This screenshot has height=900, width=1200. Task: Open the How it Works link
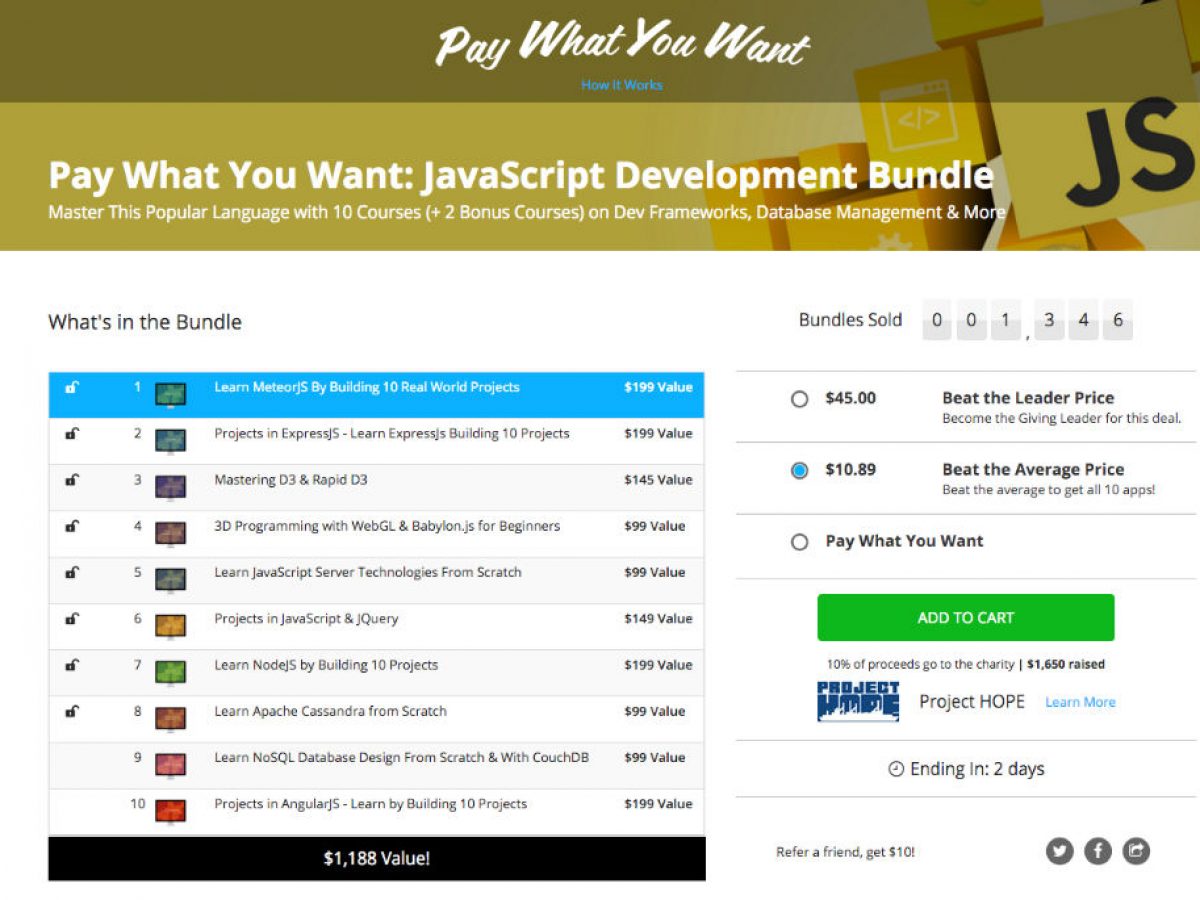click(621, 85)
